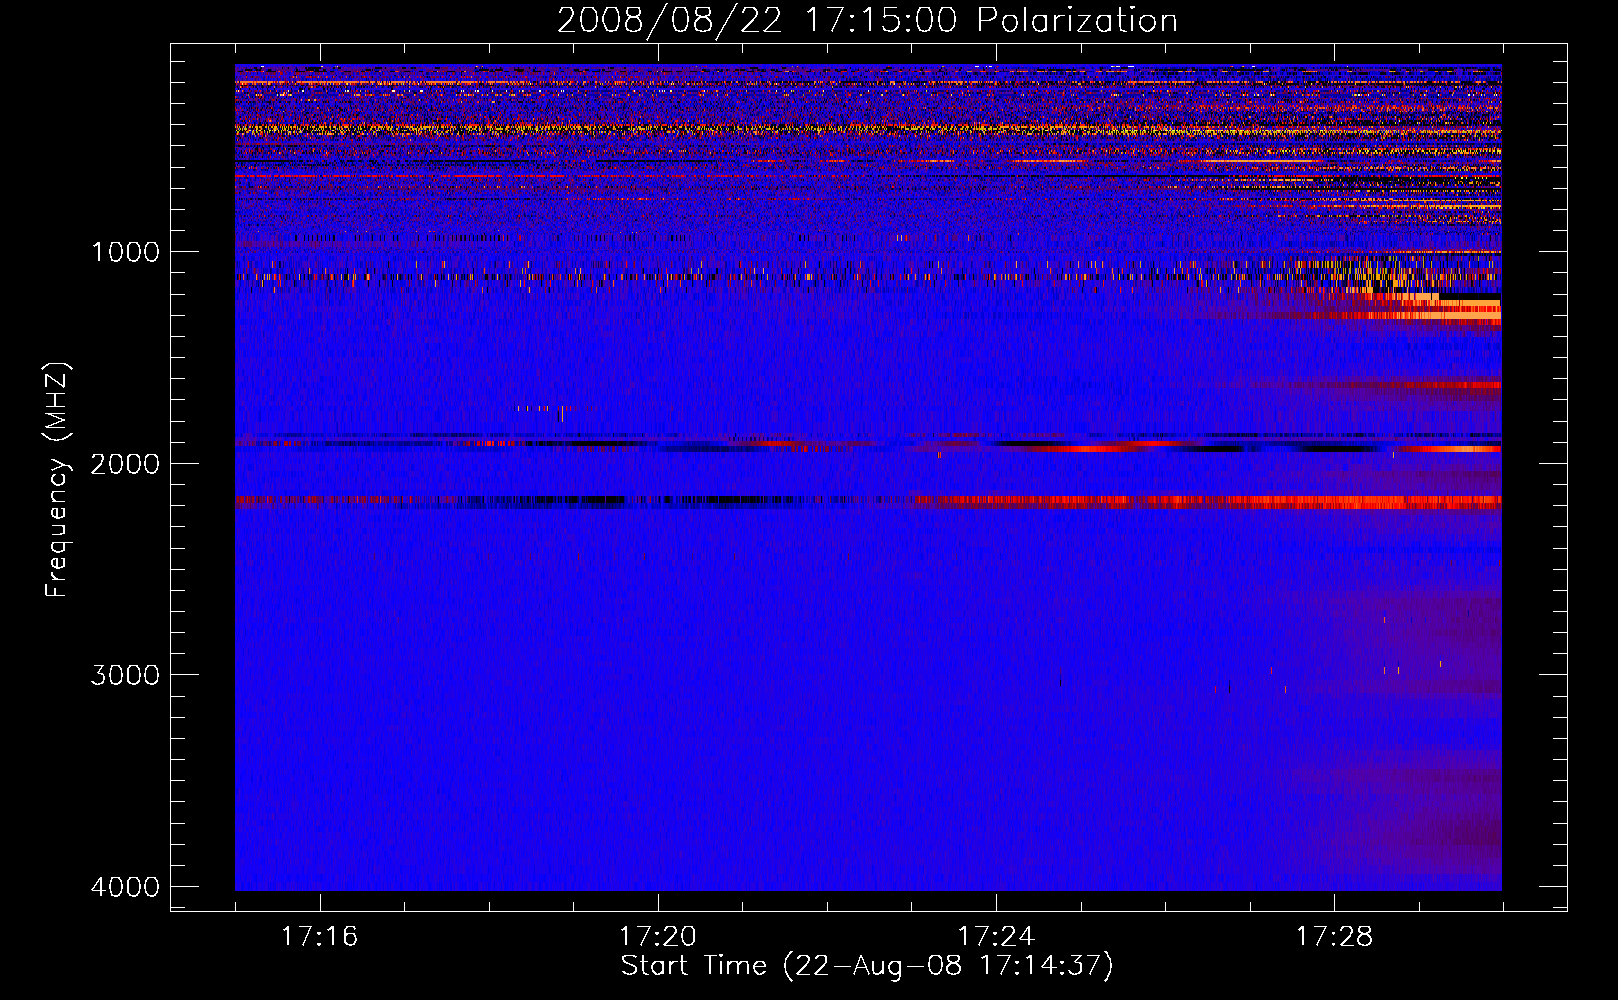Click the 17:20 time tick label
This screenshot has height=1000, width=1618.
[x=657, y=936]
